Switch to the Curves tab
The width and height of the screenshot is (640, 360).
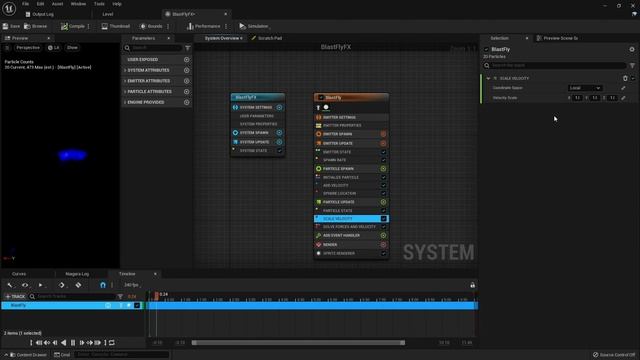pyautogui.click(x=19, y=274)
